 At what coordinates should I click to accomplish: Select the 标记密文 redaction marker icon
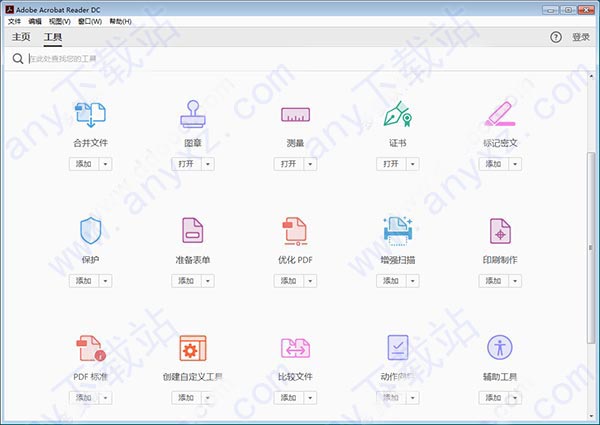[x=500, y=114]
